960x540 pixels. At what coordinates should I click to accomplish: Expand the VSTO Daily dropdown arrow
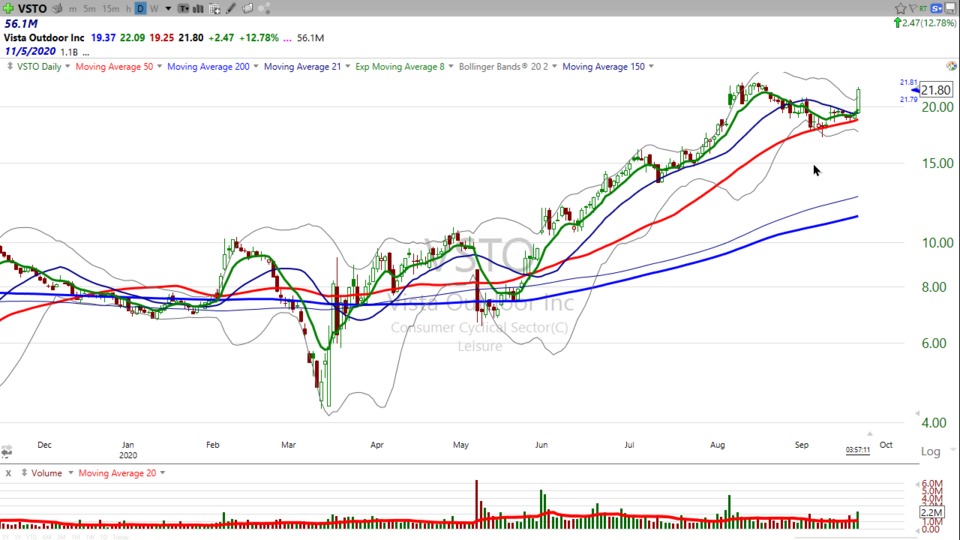pyautogui.click(x=67, y=66)
